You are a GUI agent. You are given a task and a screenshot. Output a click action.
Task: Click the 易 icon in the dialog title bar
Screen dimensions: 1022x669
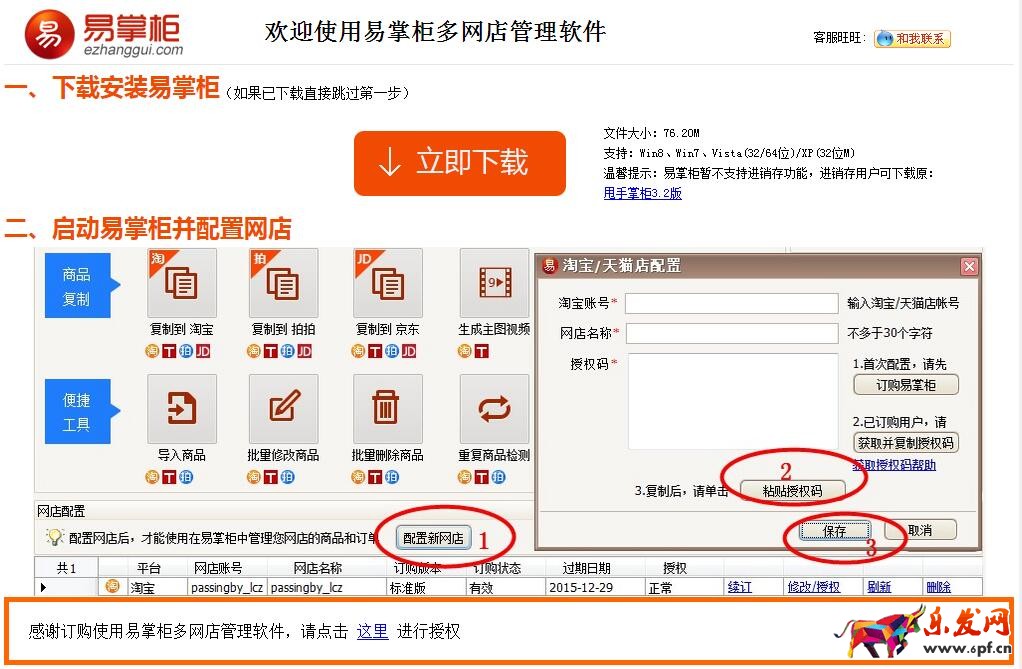tap(549, 265)
